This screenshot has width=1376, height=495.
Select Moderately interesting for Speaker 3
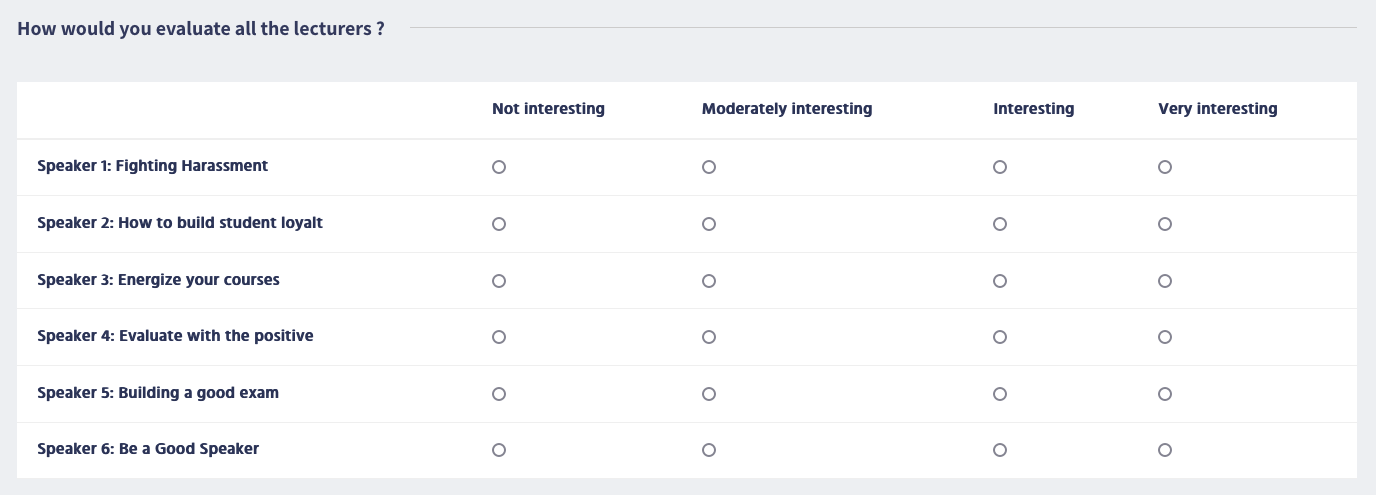[709, 281]
